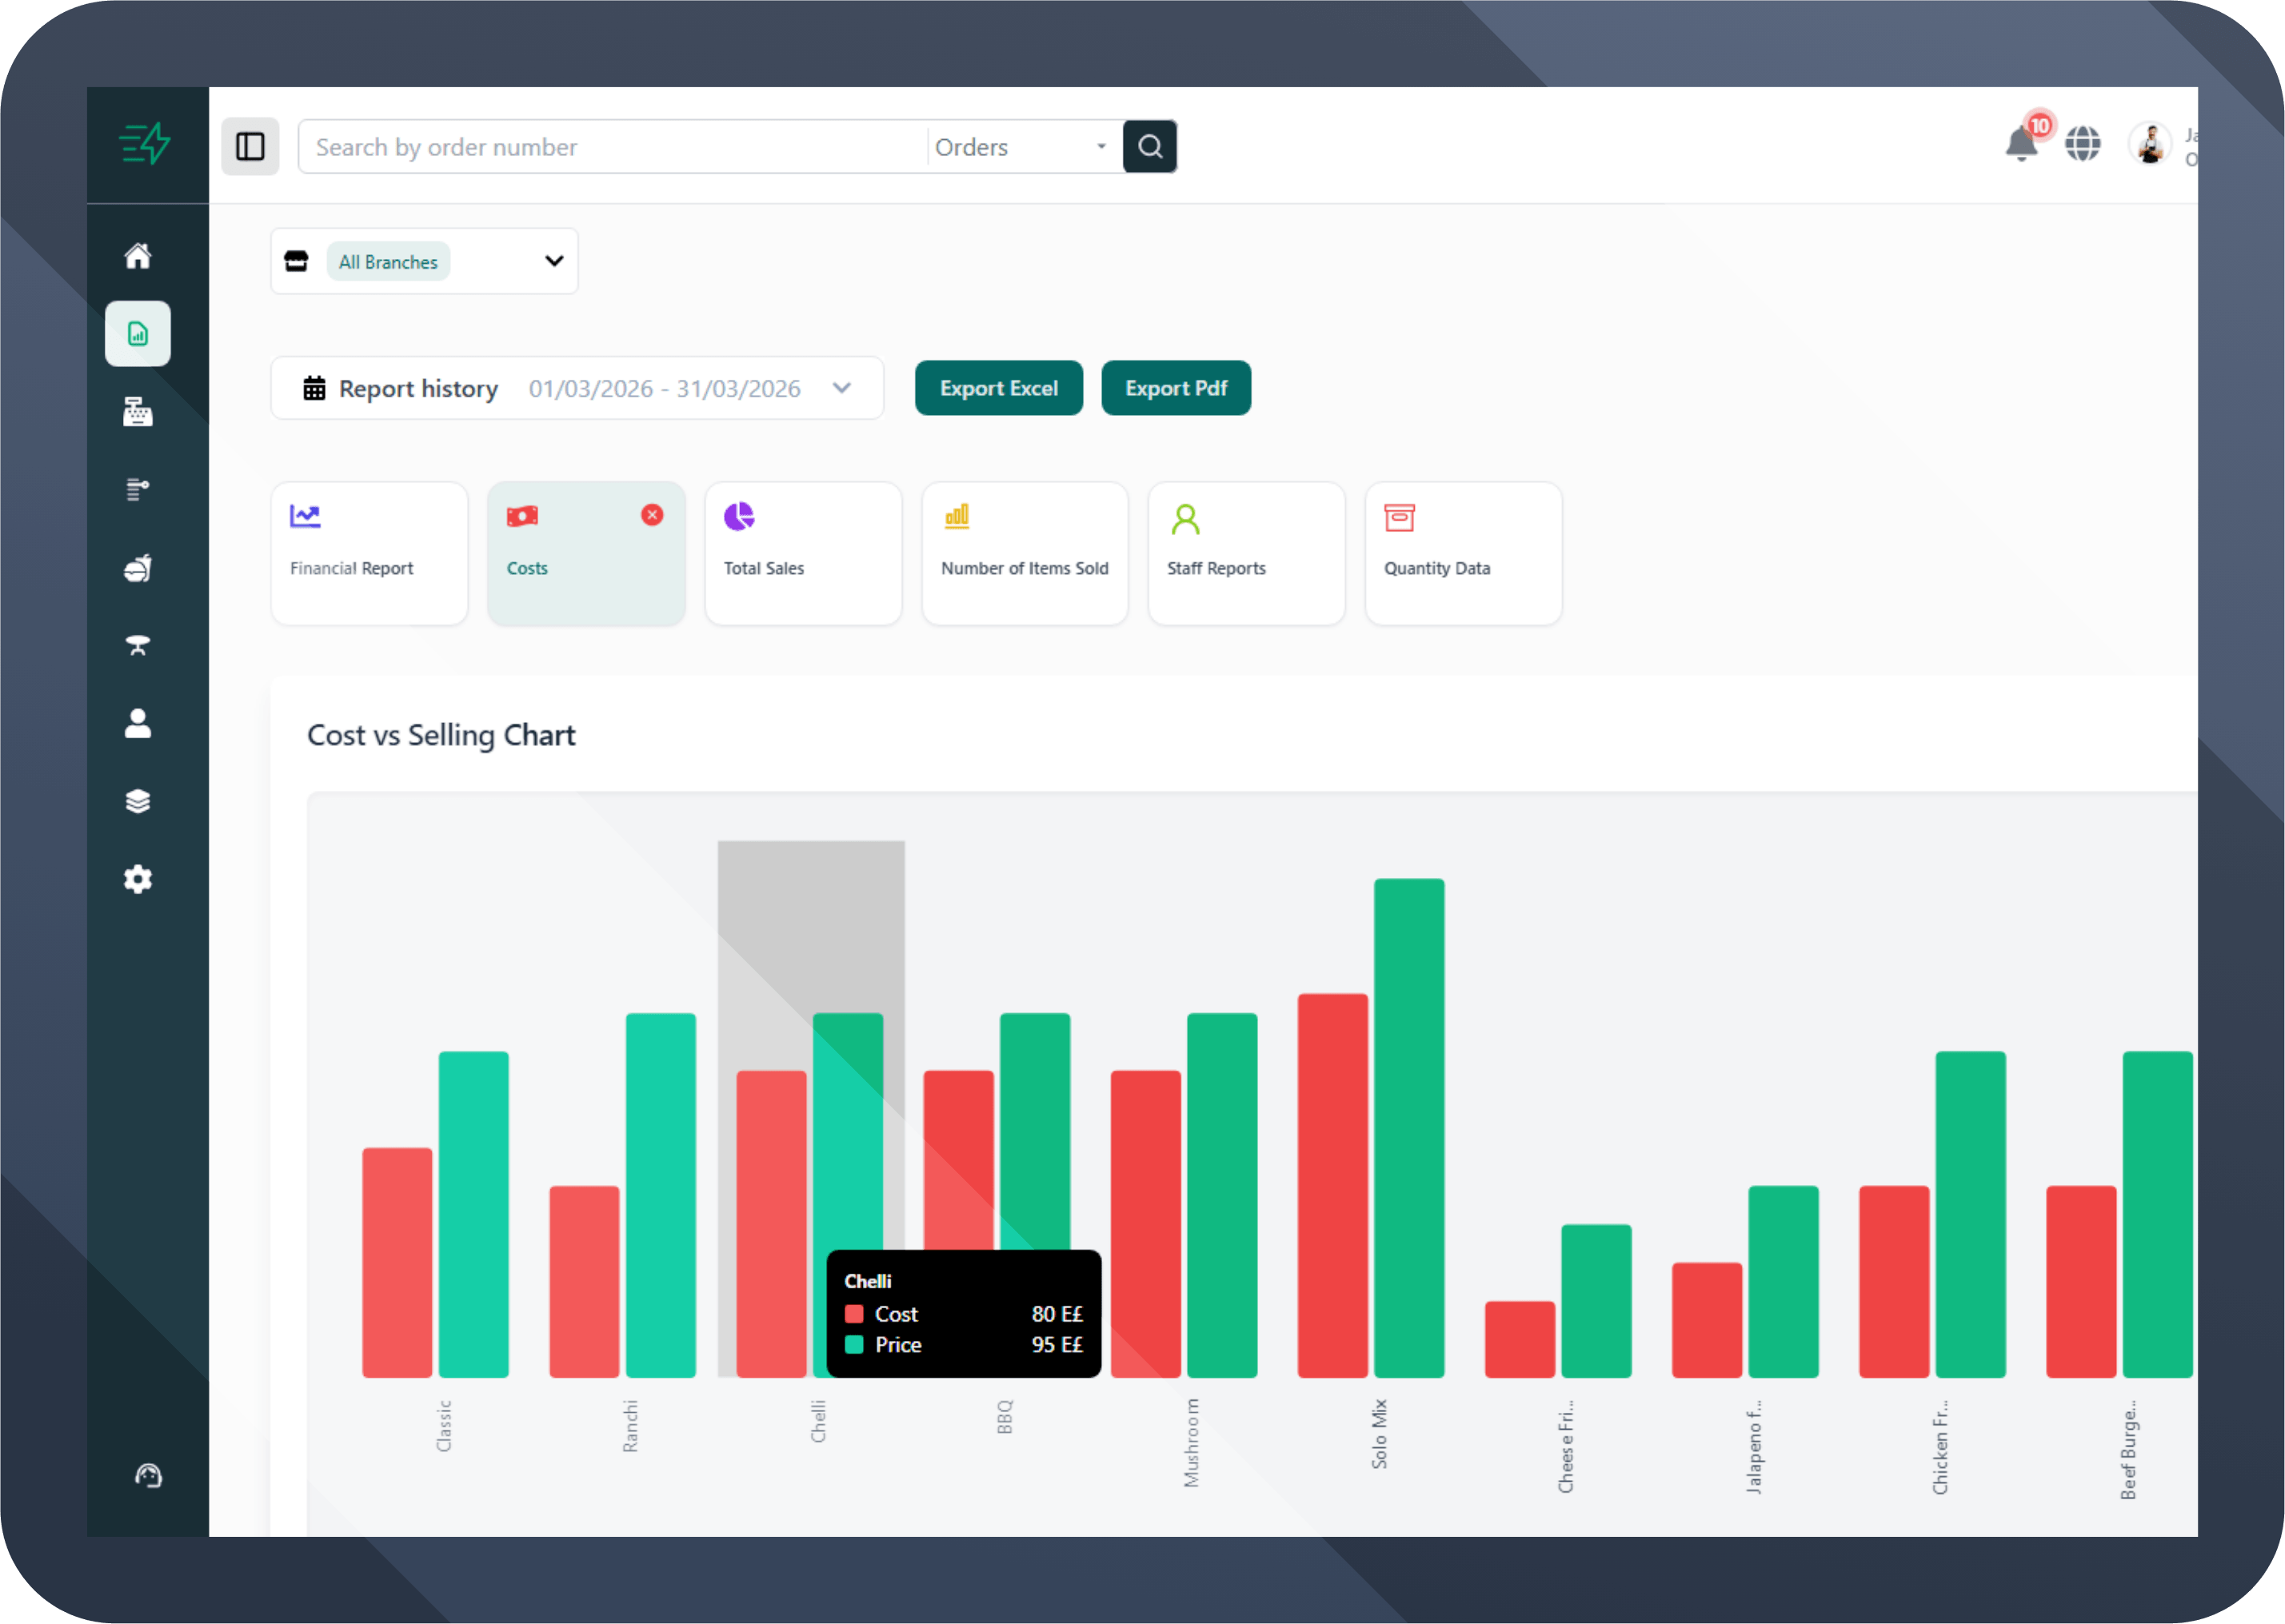Image resolution: width=2285 pixels, height=1624 pixels.
Task: Click the Export Pdf button
Action: [x=1175, y=388]
